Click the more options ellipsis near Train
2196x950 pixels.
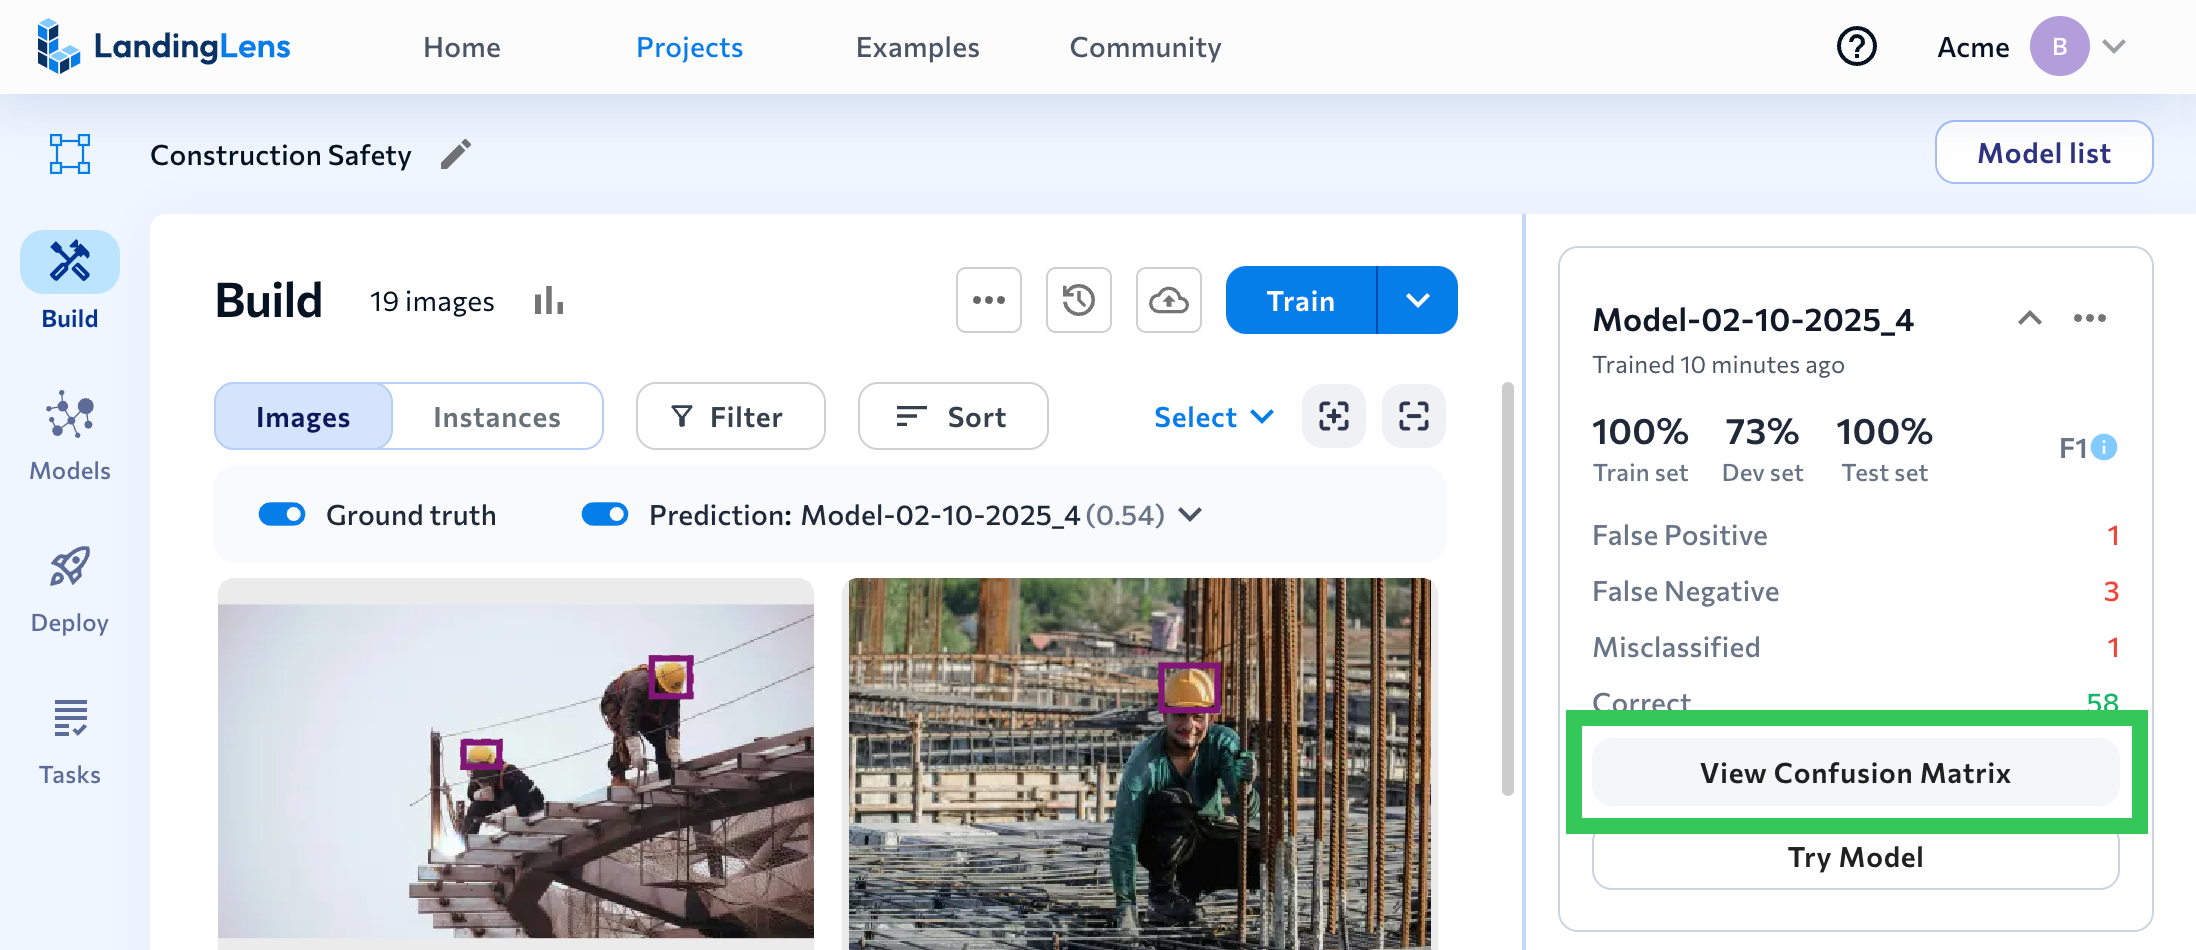point(988,300)
